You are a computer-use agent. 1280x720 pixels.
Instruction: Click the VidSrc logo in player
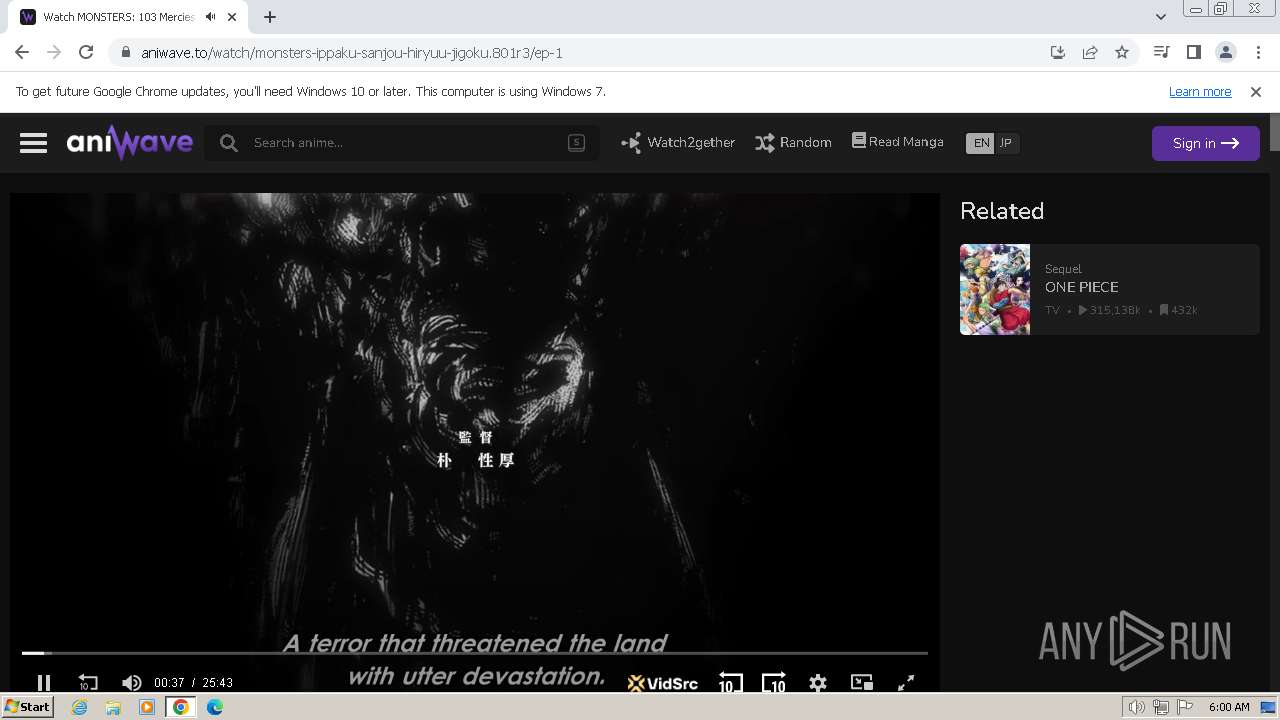point(662,683)
